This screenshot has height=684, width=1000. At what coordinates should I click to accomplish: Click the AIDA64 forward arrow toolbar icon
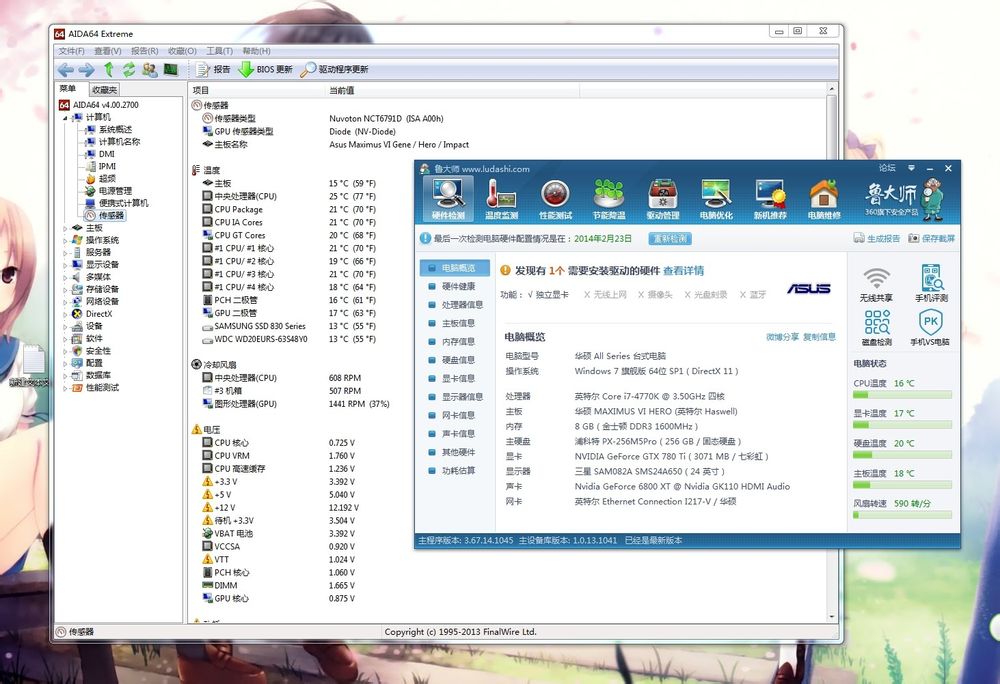[87, 69]
